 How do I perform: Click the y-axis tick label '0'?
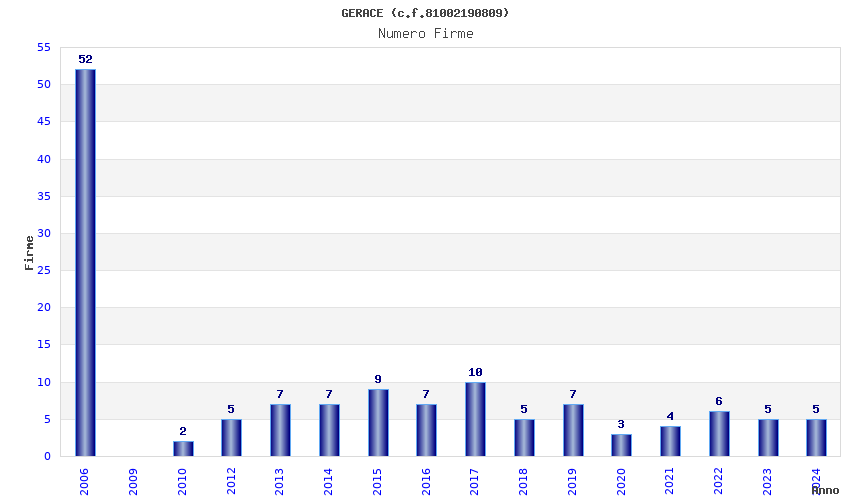pos(48,457)
